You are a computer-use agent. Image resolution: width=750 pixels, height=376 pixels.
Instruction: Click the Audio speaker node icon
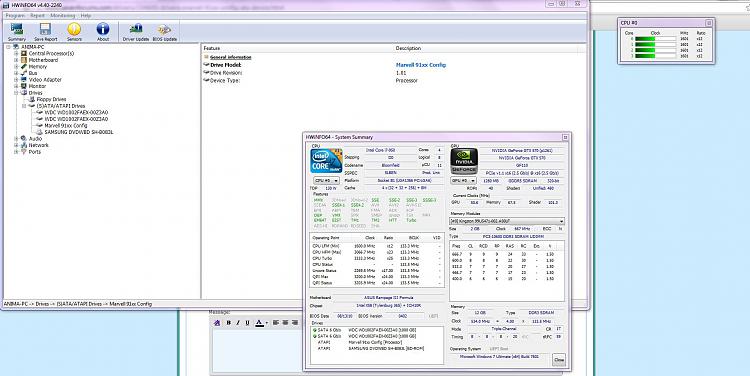pos(24,139)
